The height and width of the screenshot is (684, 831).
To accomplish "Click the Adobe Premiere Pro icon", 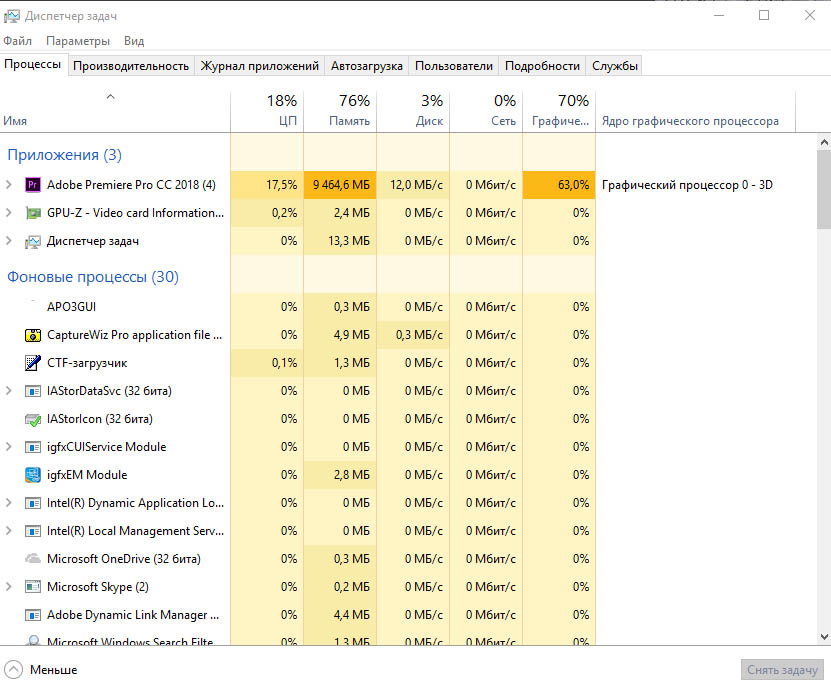I will 33,185.
